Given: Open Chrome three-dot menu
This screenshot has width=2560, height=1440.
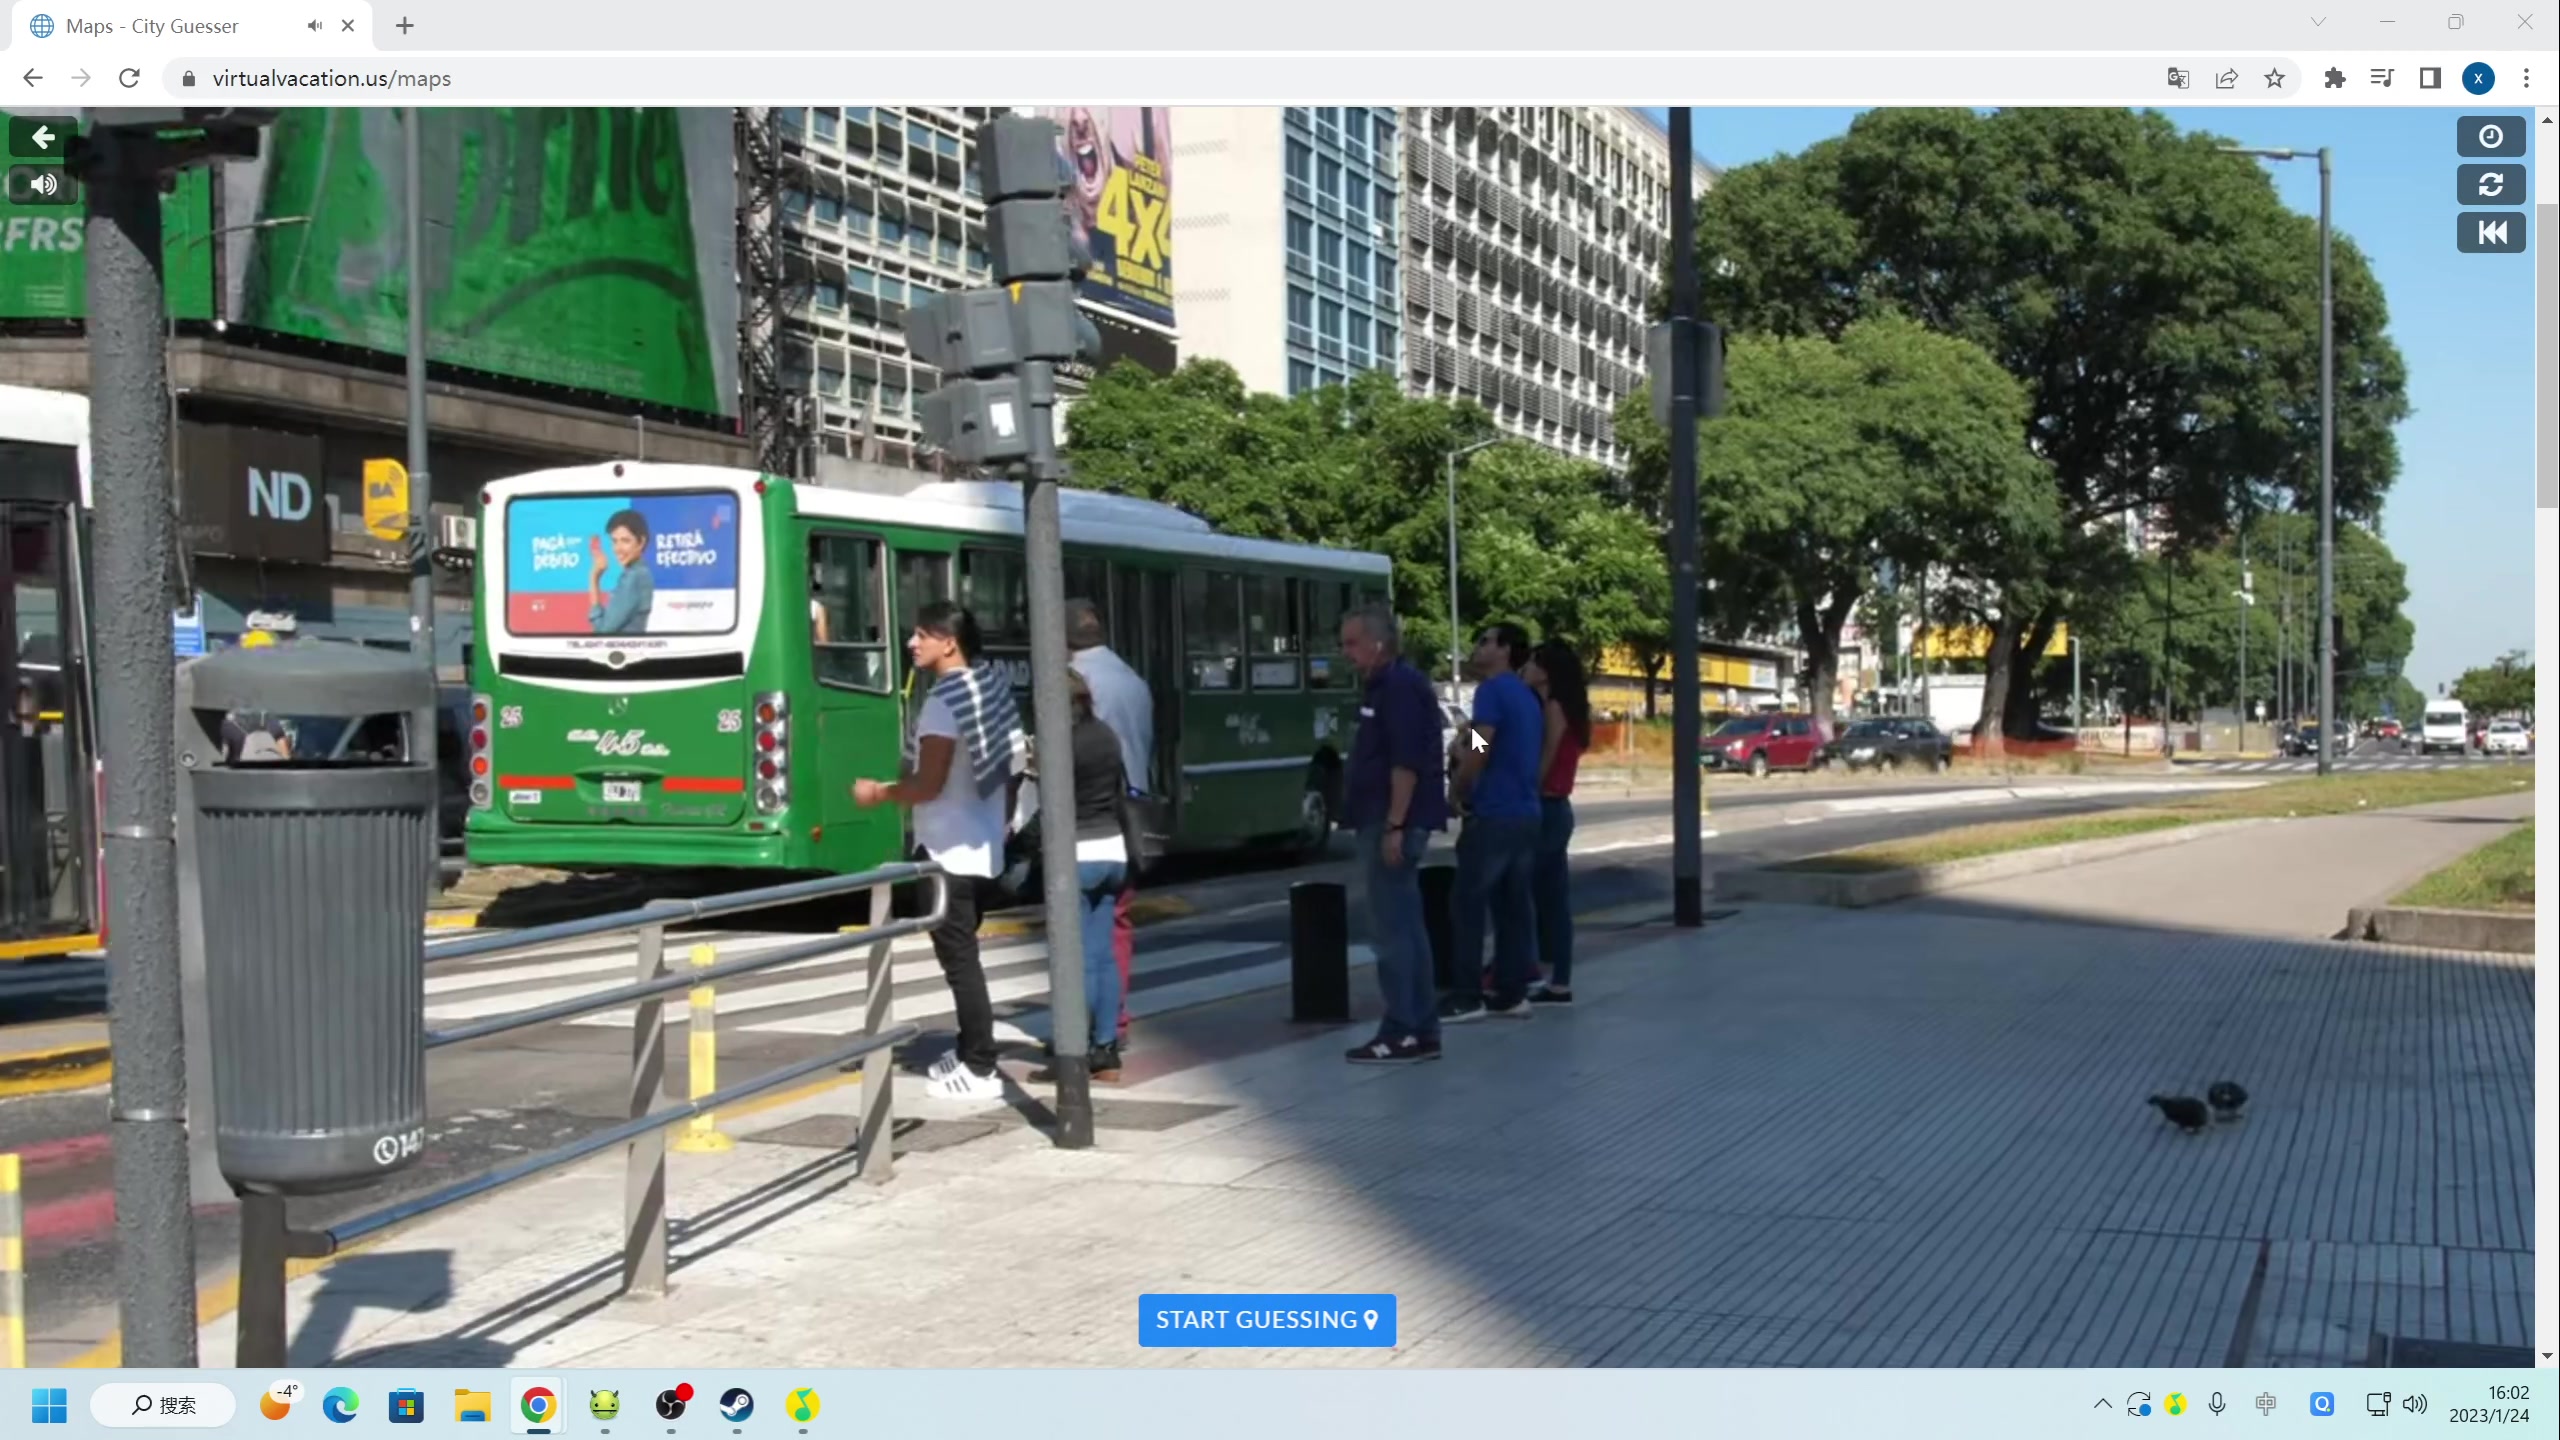Looking at the screenshot, I should click(2526, 78).
